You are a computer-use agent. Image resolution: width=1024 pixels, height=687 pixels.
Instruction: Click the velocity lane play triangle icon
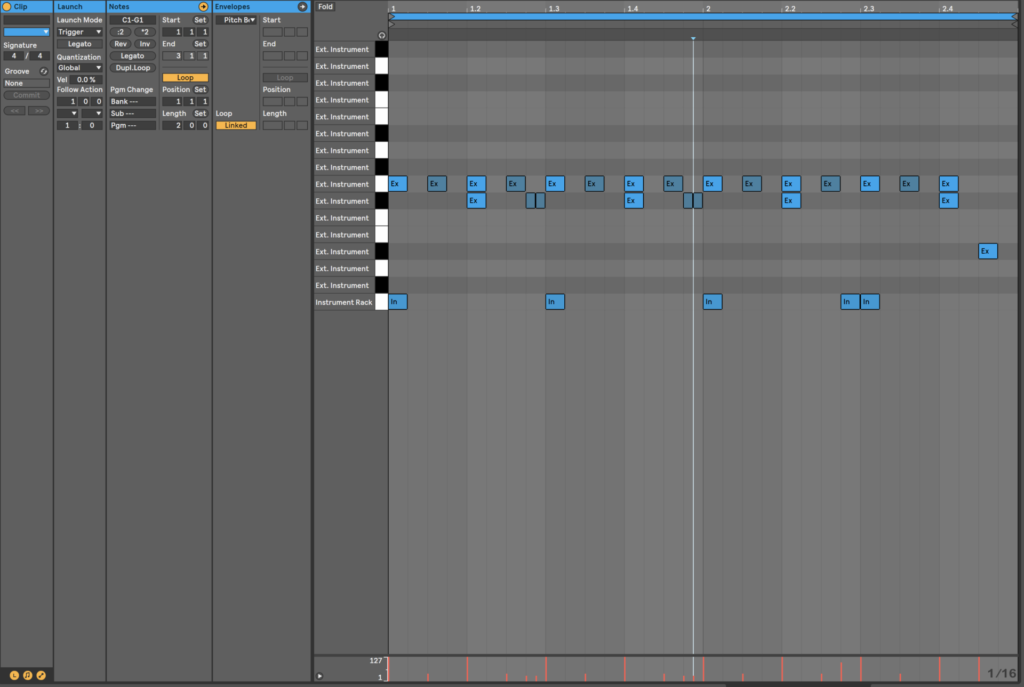click(x=320, y=676)
